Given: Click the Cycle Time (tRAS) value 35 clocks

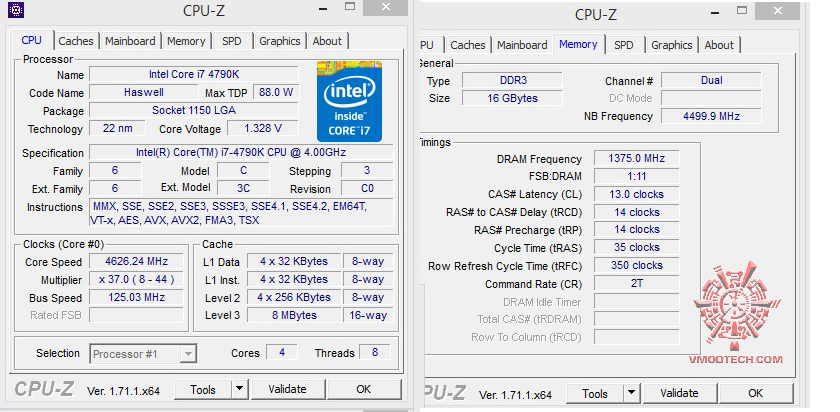Looking at the screenshot, I should pyautogui.click(x=636, y=248).
